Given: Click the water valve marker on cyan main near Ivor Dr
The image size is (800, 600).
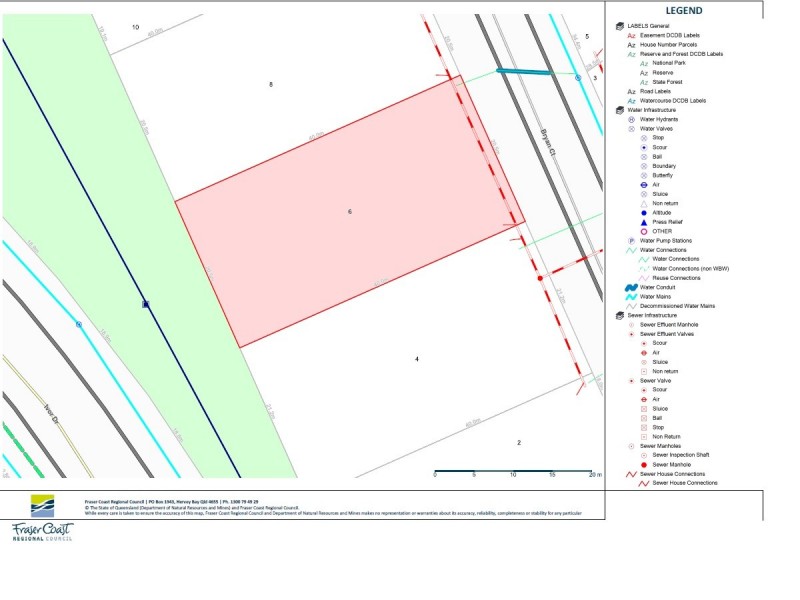Looking at the screenshot, I should click(x=79, y=324).
